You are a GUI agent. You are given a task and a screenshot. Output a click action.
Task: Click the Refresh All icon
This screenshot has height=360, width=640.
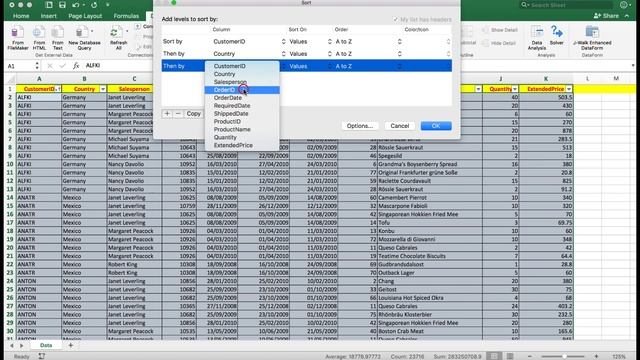[118, 37]
